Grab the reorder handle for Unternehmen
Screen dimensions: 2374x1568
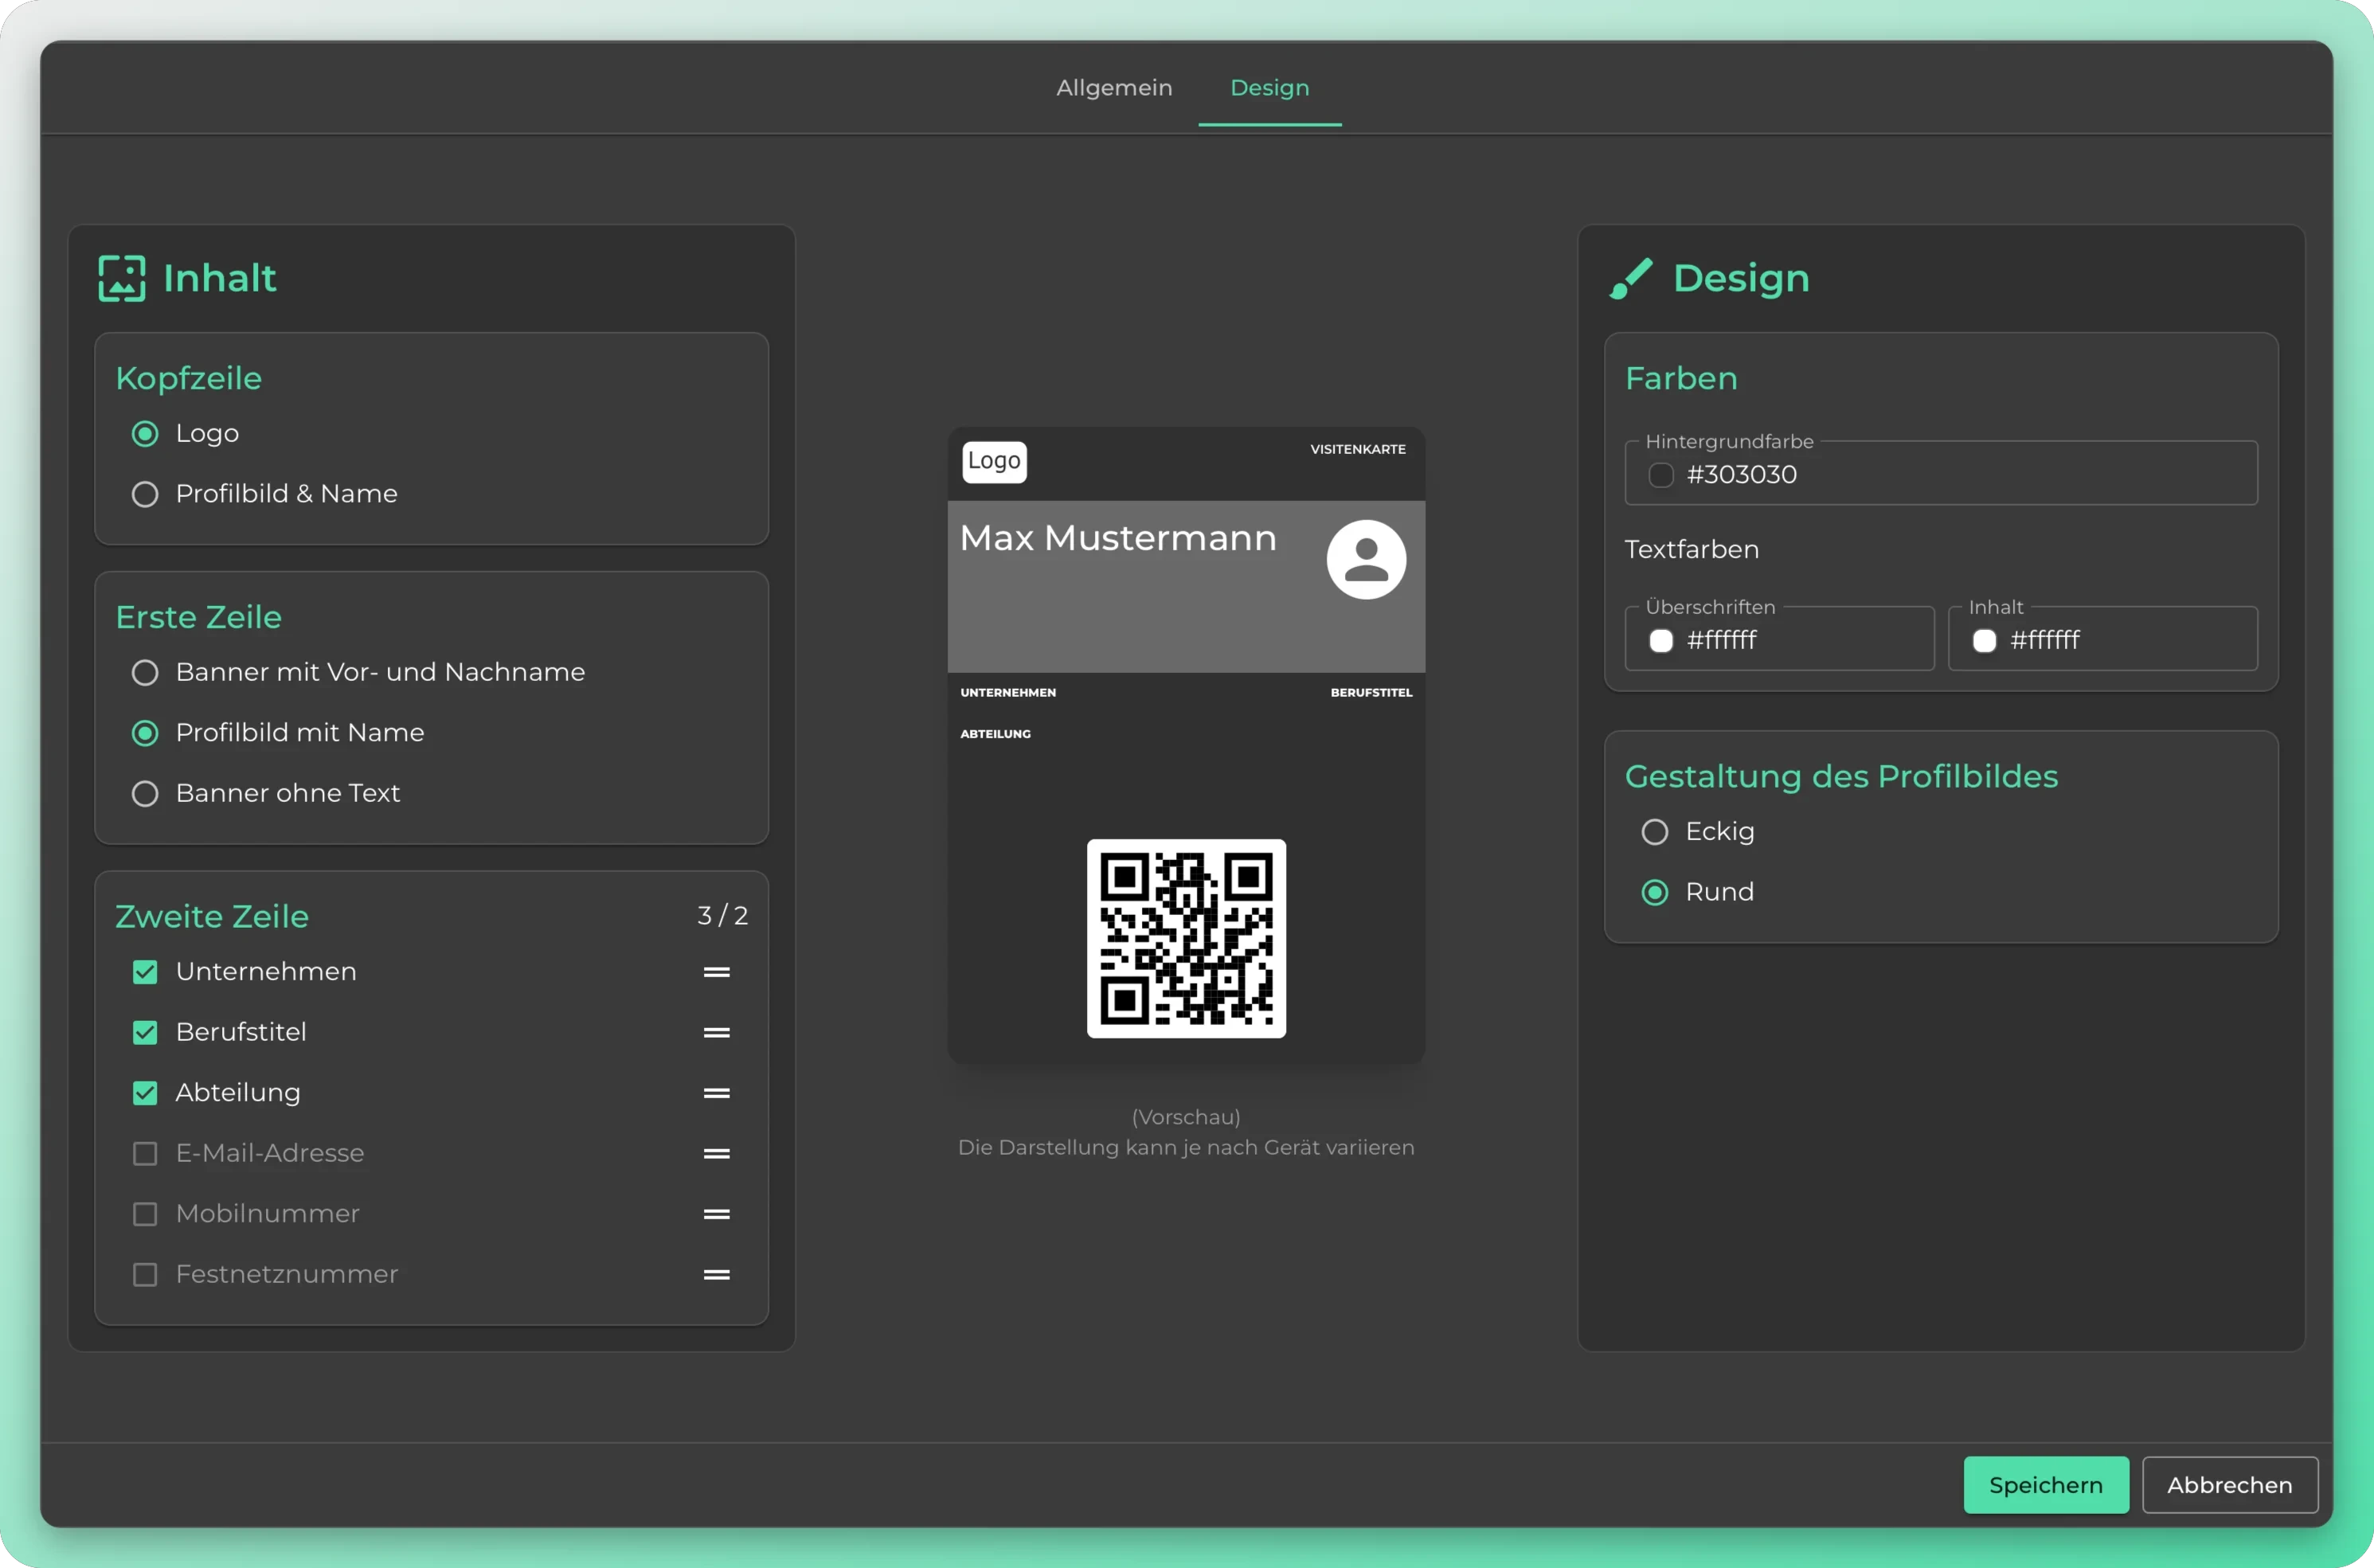(x=716, y=972)
